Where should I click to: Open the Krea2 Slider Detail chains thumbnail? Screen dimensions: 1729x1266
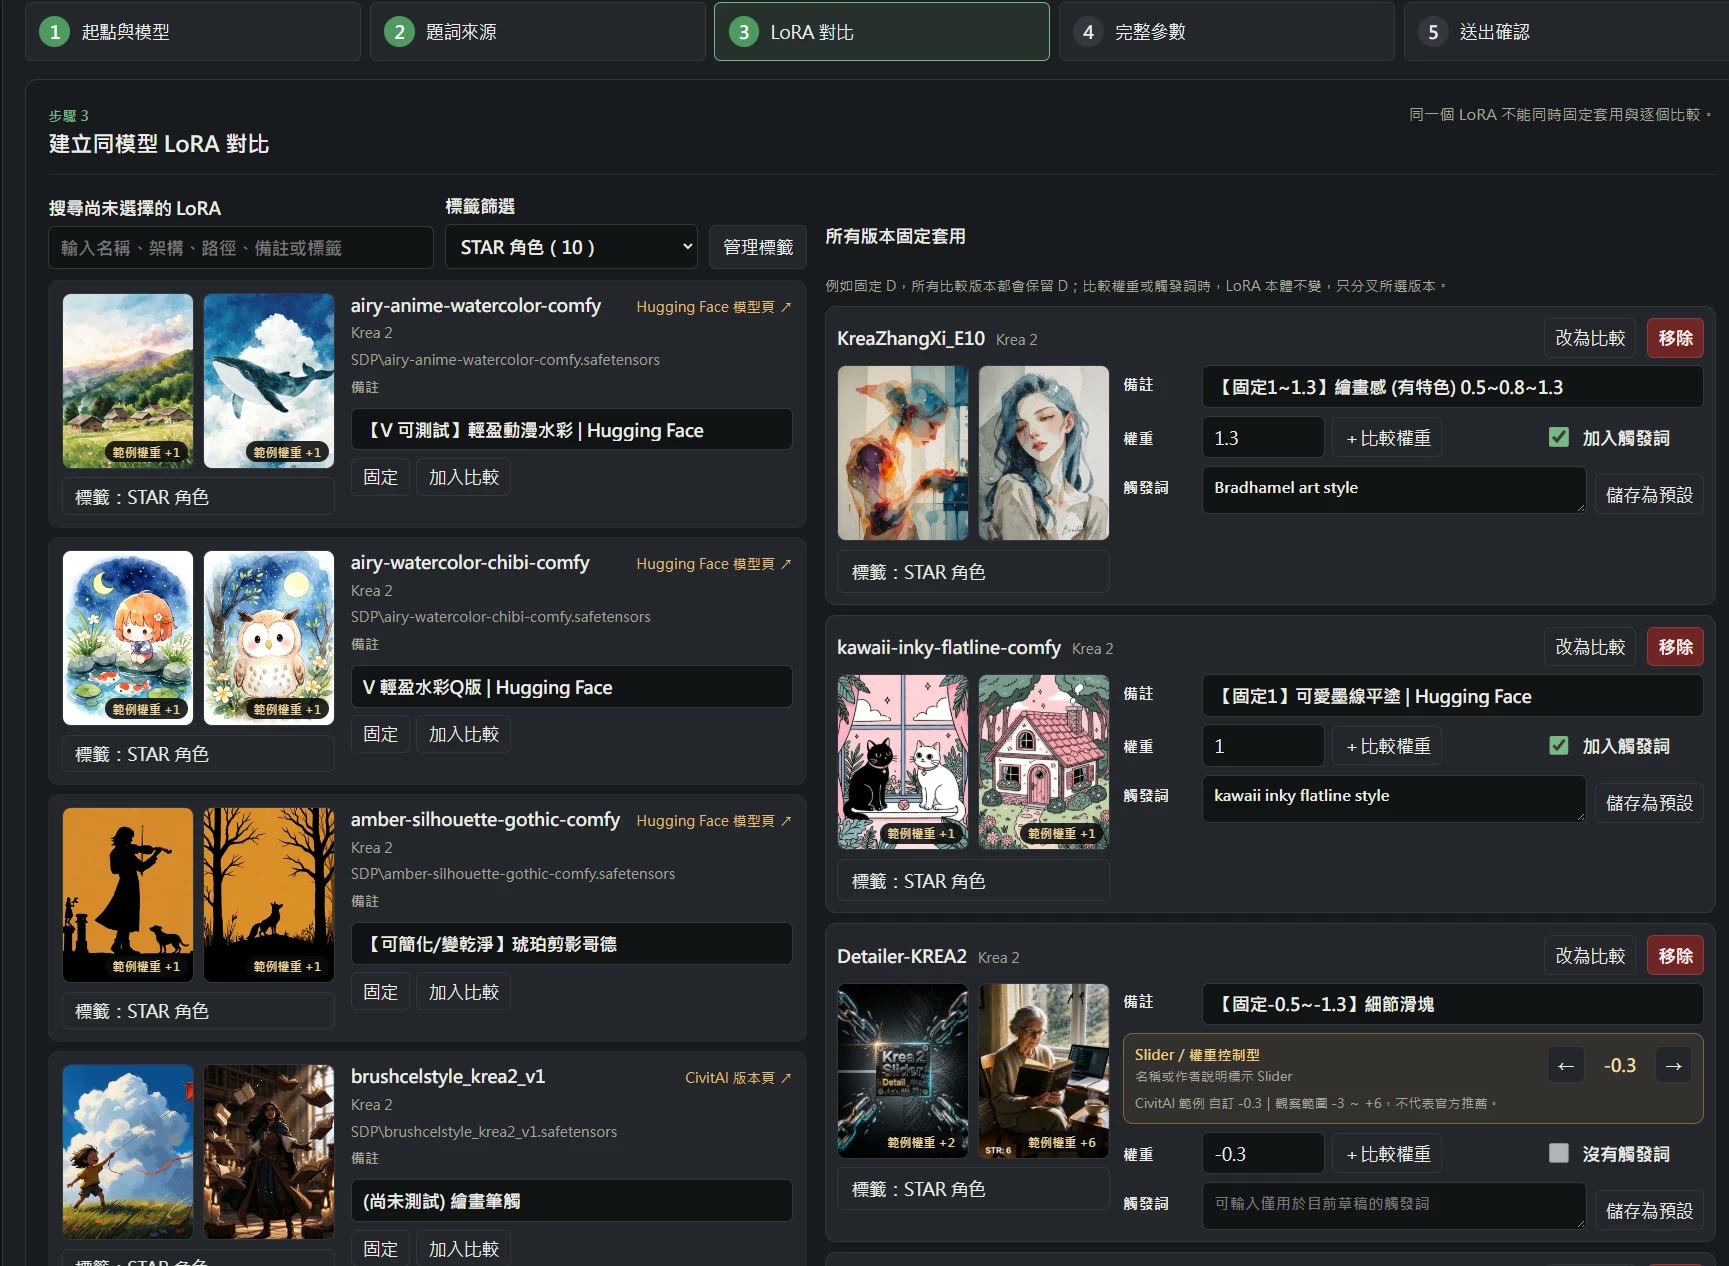(903, 1071)
